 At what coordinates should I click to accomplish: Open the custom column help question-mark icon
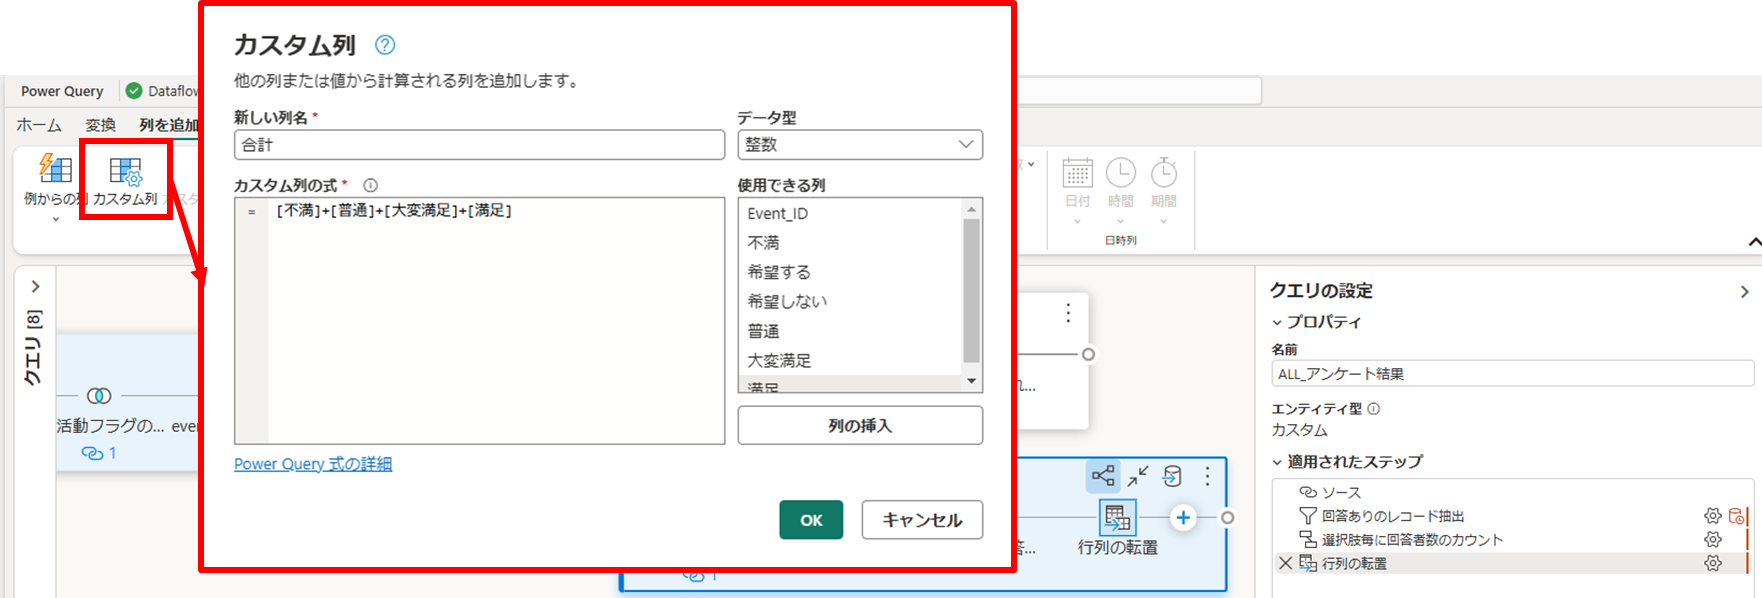click(385, 45)
